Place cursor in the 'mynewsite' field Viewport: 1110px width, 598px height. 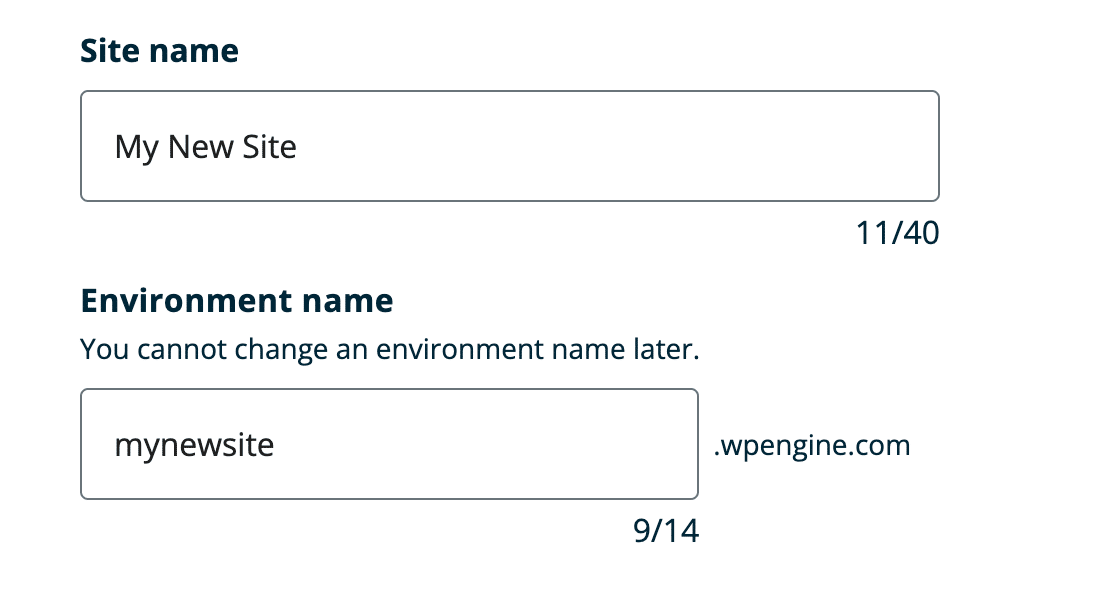pyautogui.click(x=195, y=443)
